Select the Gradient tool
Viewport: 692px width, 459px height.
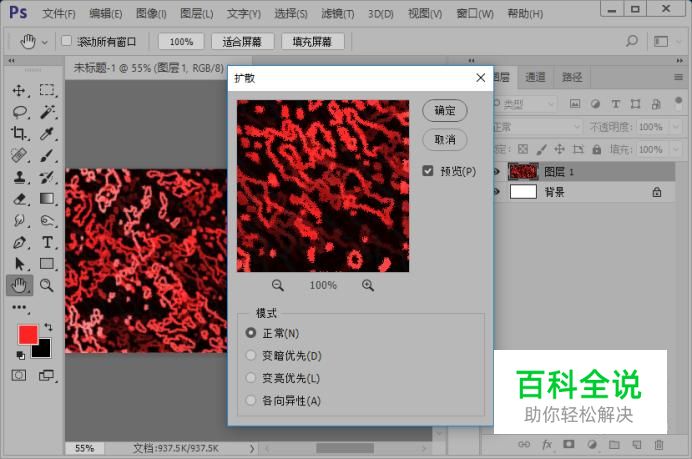(47, 199)
